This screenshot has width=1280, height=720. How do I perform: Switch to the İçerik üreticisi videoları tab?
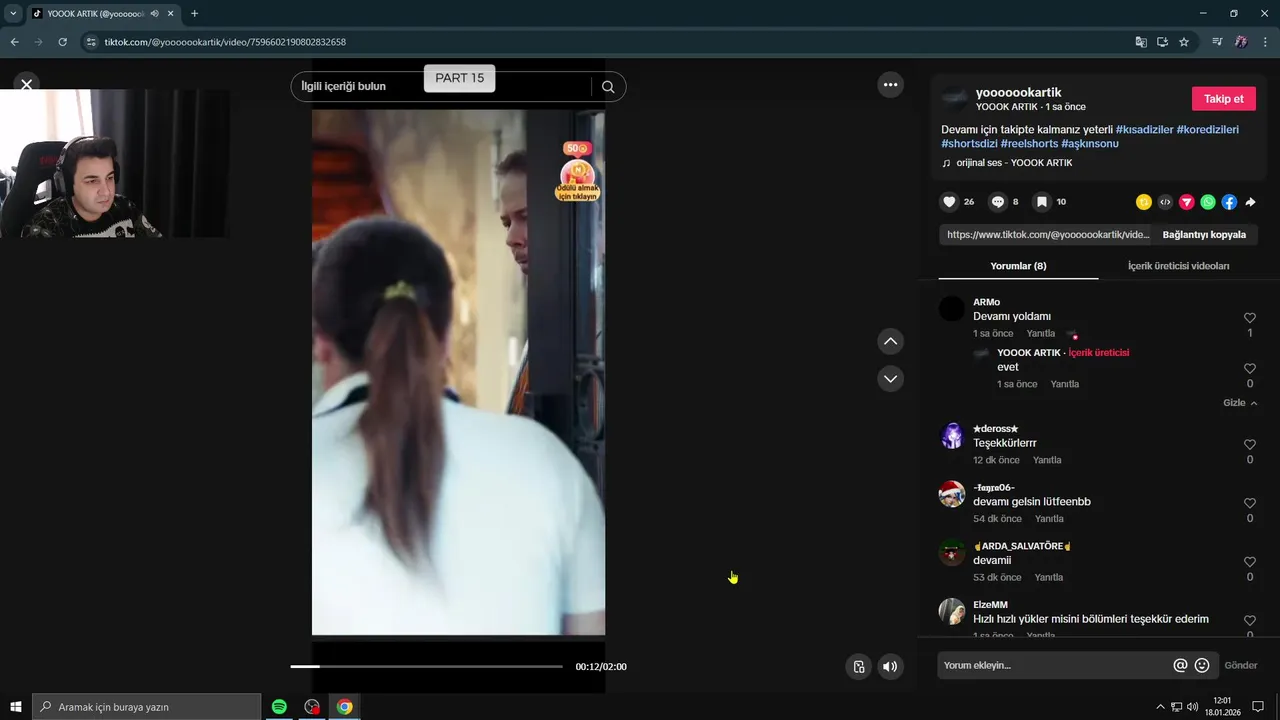coord(1178,266)
